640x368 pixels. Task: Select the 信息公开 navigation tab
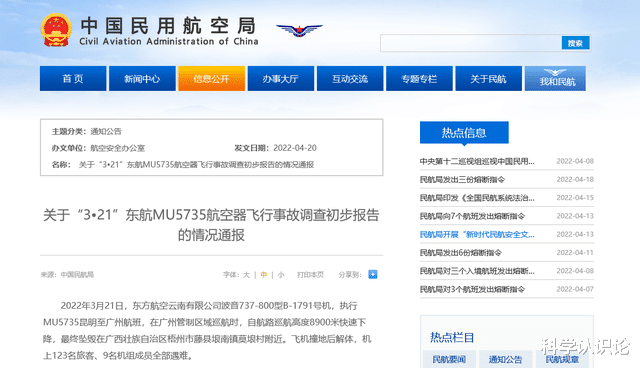[x=211, y=78]
